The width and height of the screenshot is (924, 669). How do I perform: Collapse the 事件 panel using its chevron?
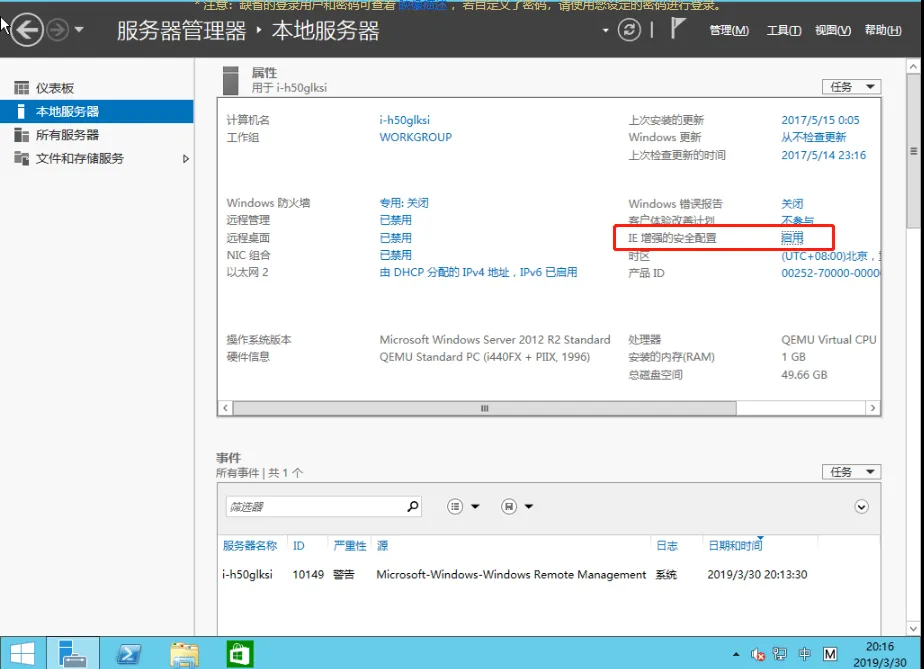pos(860,507)
